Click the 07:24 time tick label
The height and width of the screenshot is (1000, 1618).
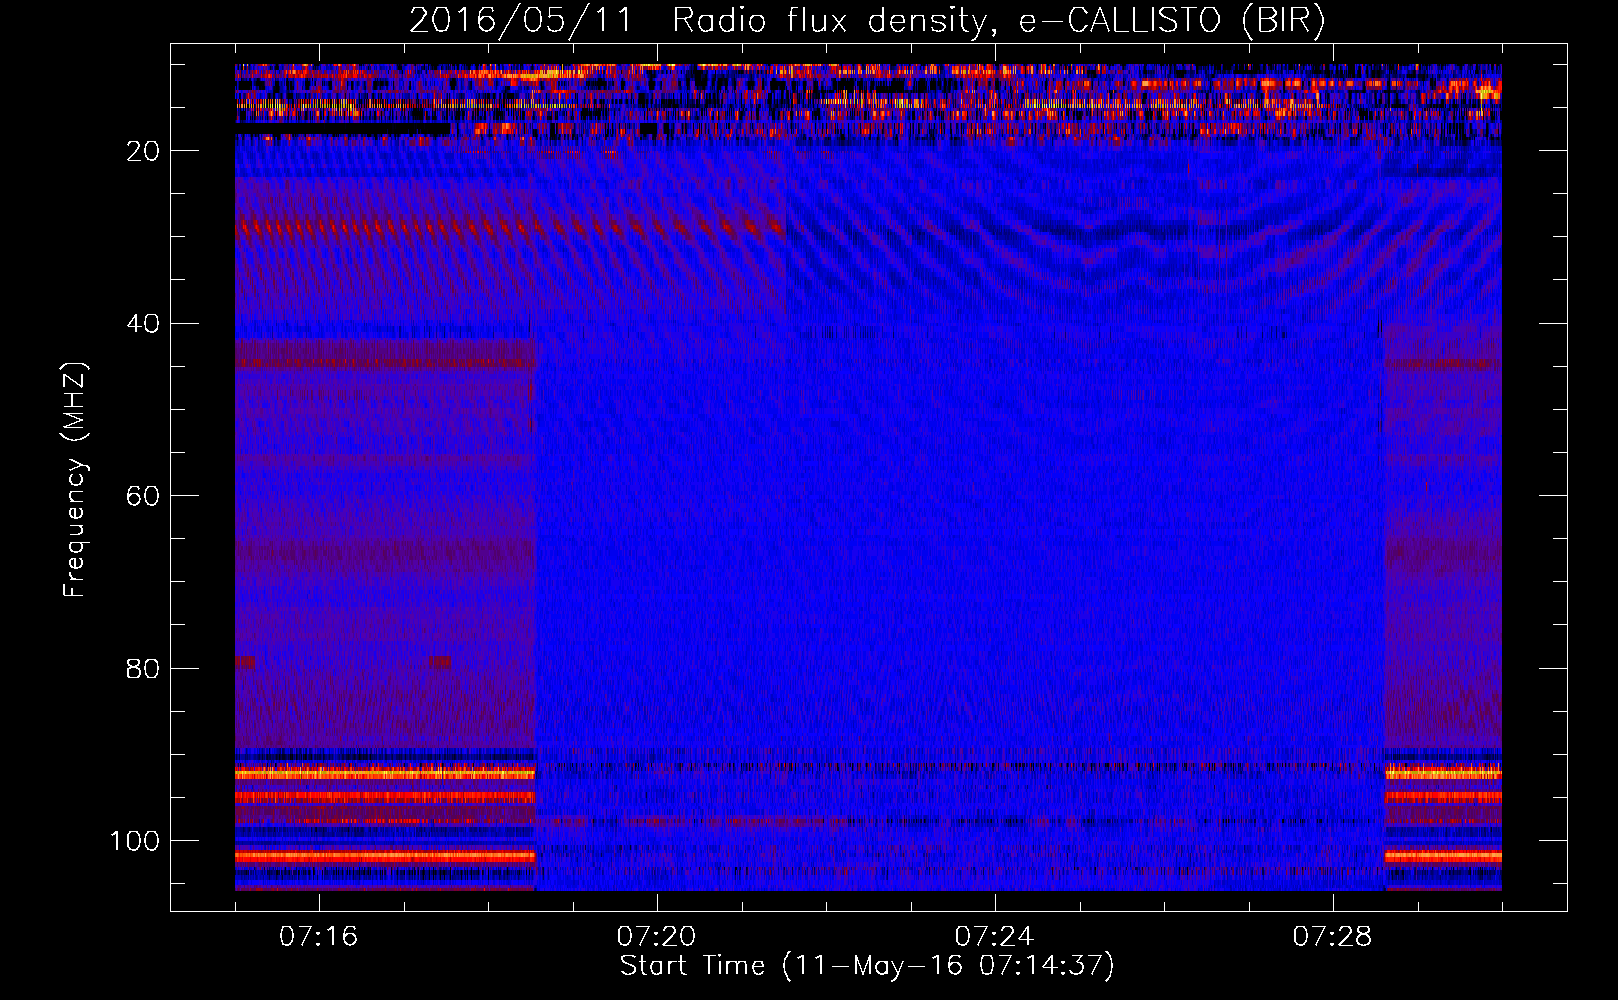click(x=994, y=936)
